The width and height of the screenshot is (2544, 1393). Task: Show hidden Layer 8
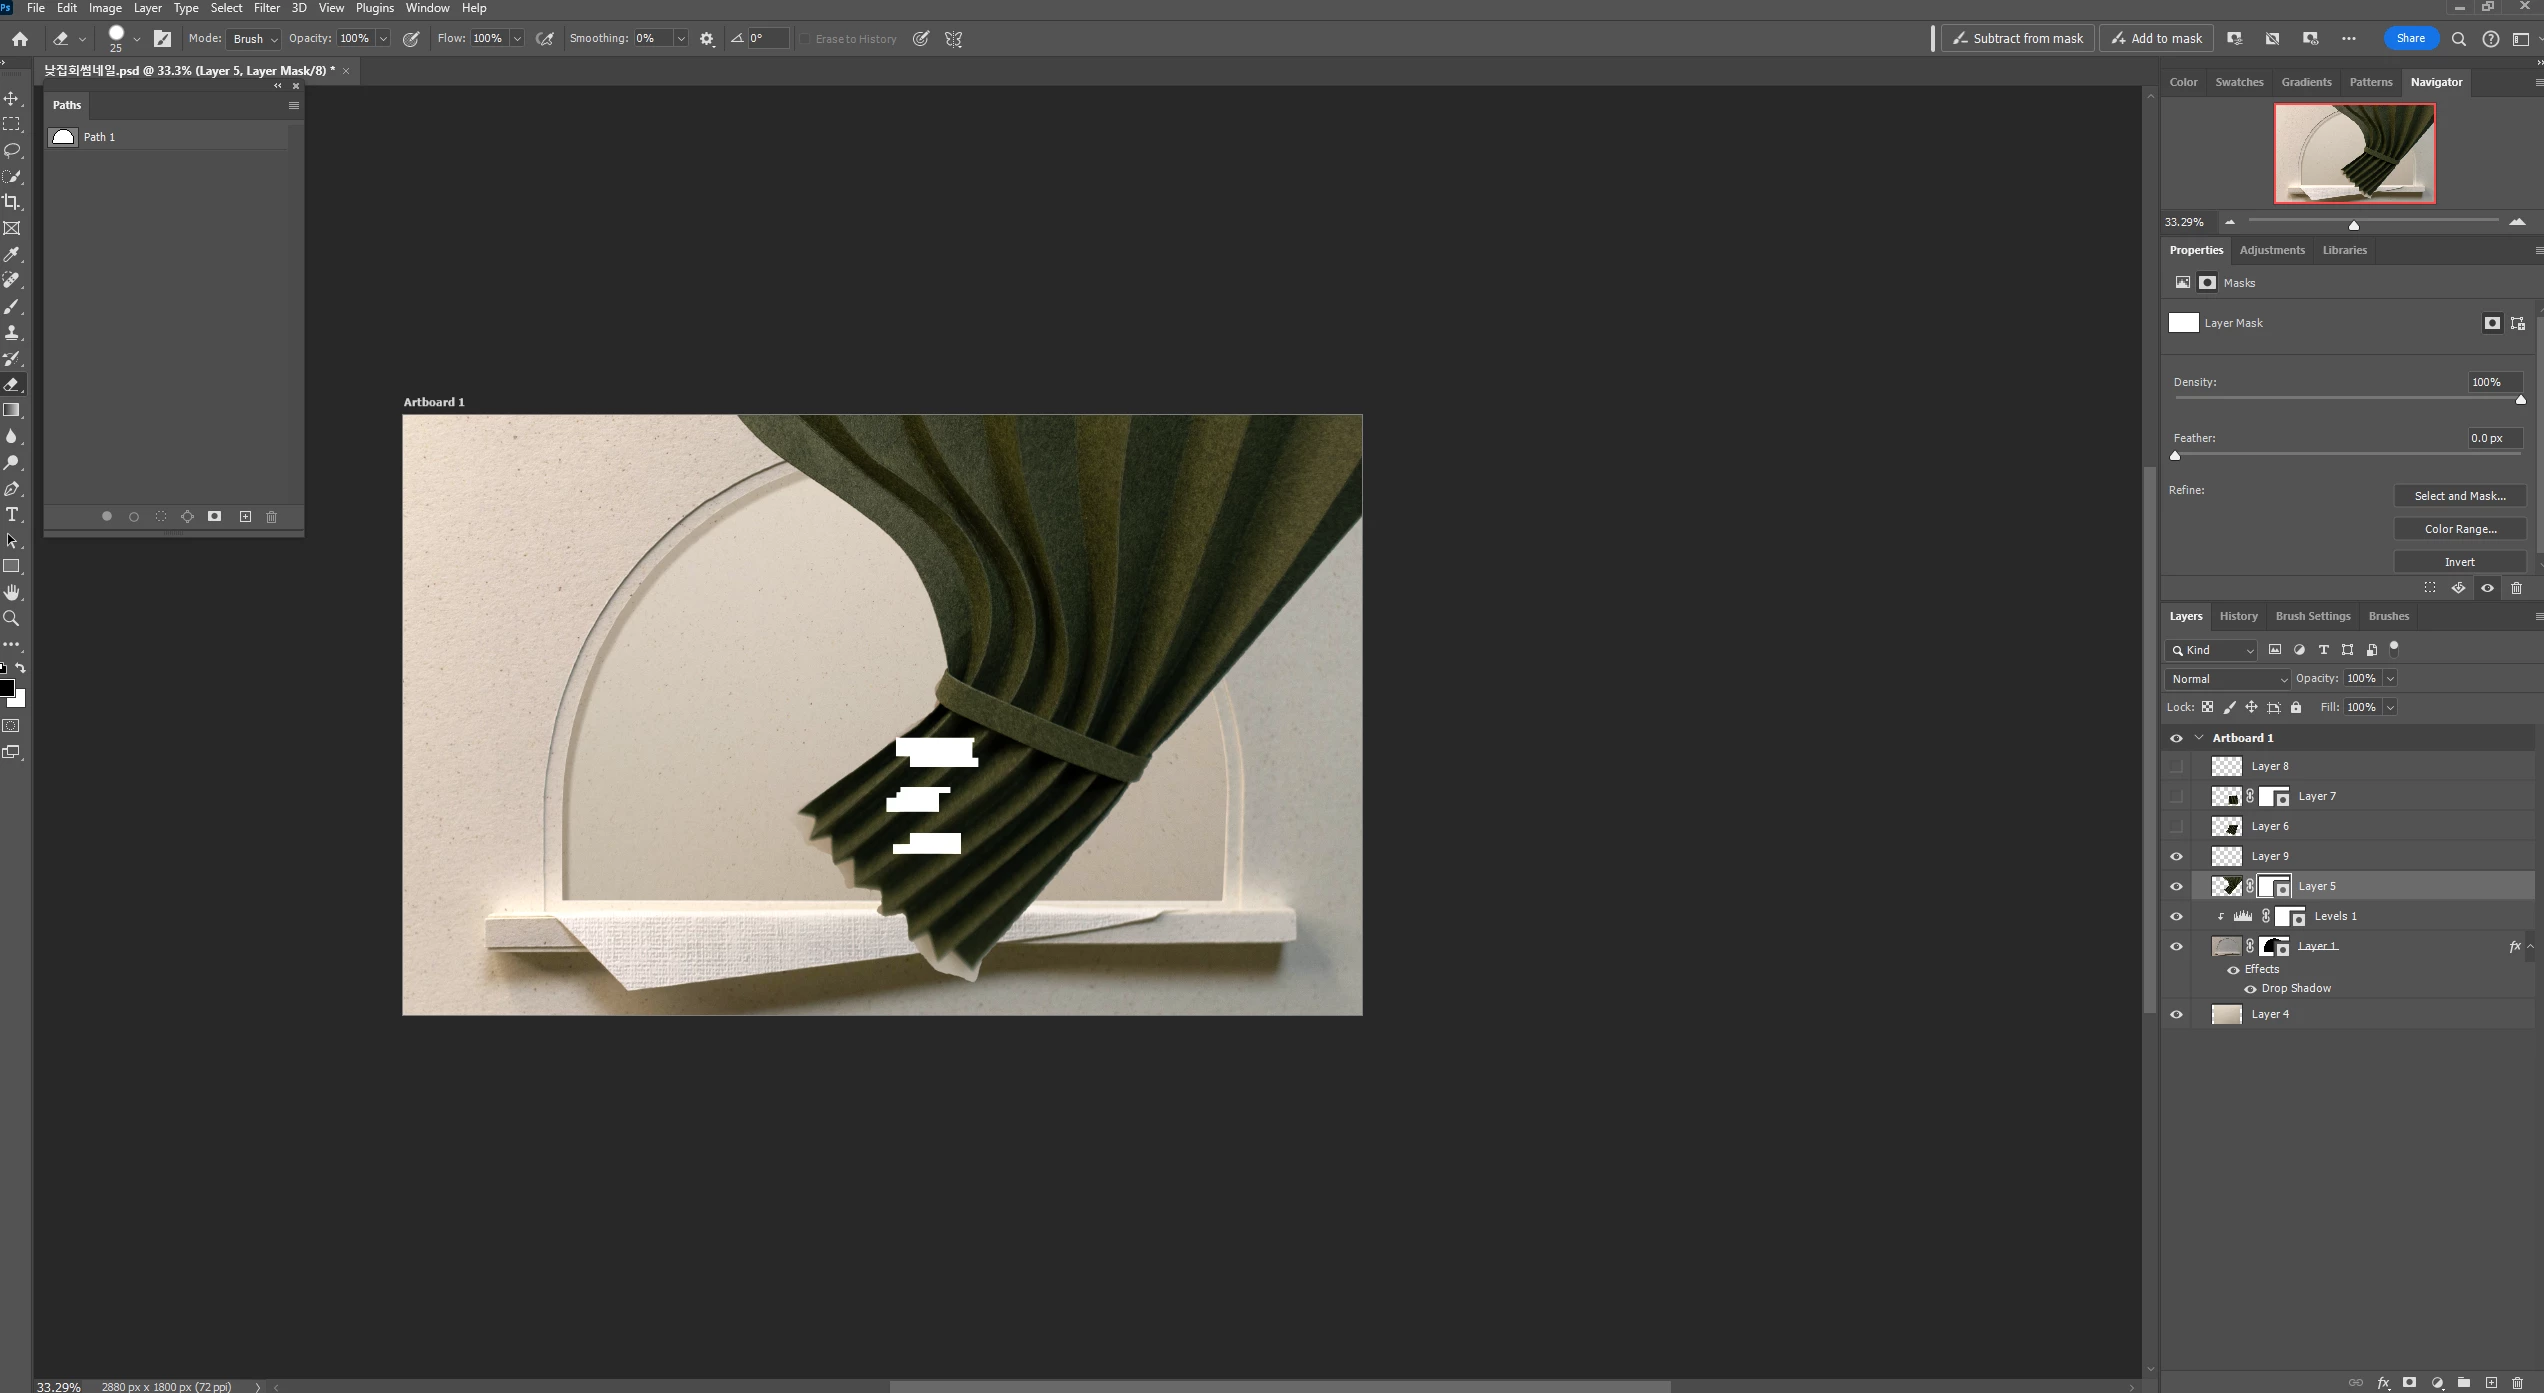[2176, 767]
